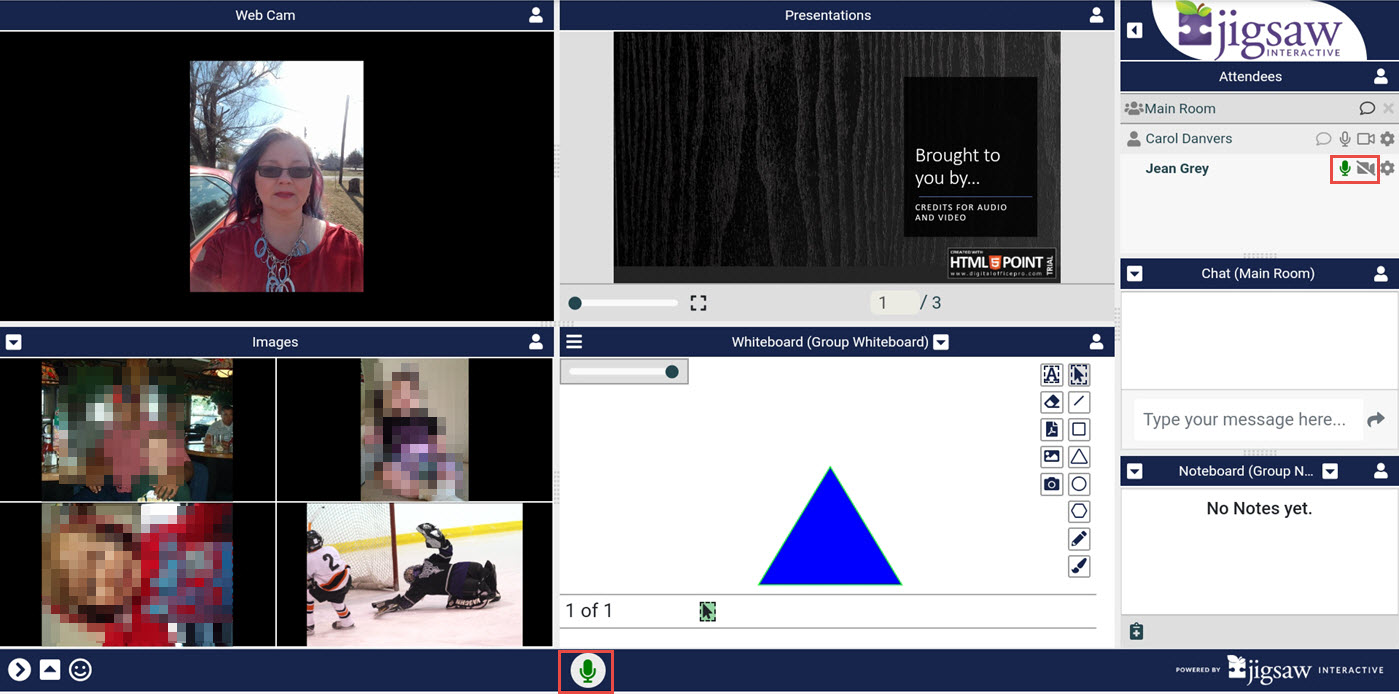Open the Whiteboard (Group Whiteboard) dropdown arrow

coord(941,342)
